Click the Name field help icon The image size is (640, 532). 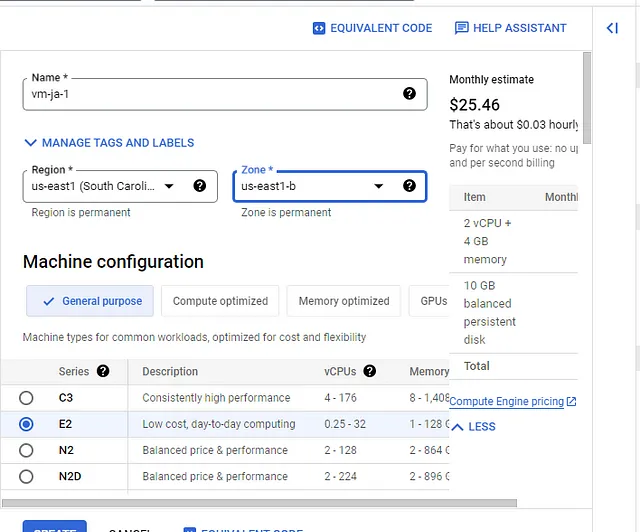409,93
